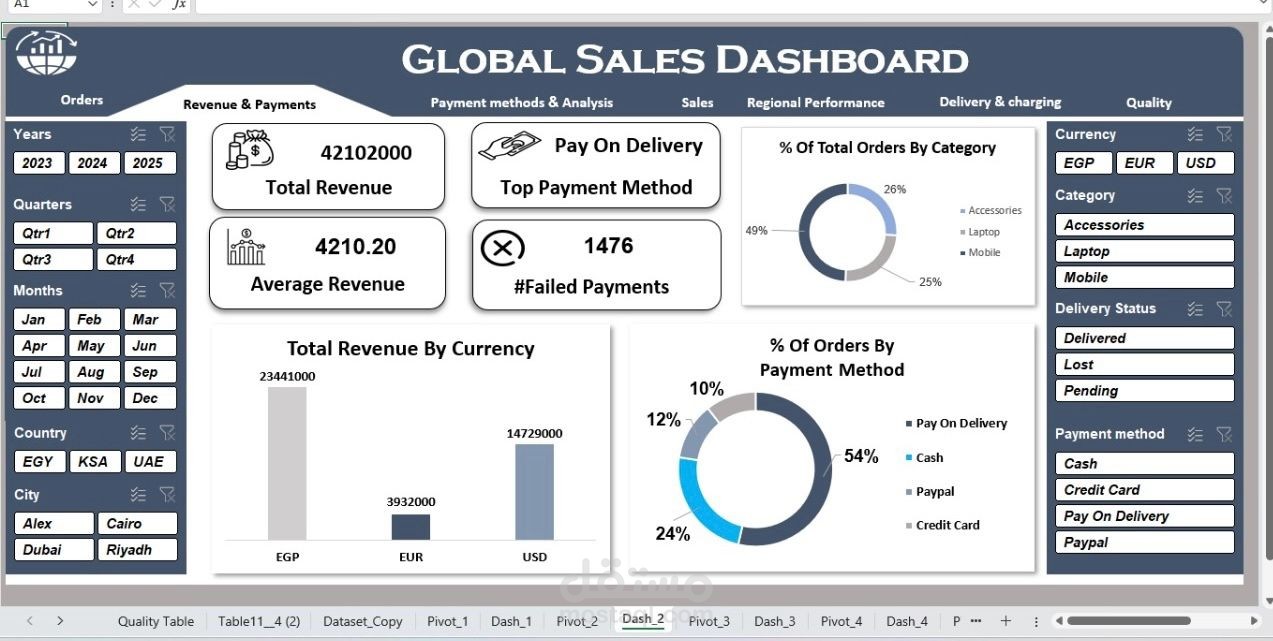Clear filter on the Currency slicer
Image resolution: width=1273 pixels, height=641 pixels.
point(1224,134)
